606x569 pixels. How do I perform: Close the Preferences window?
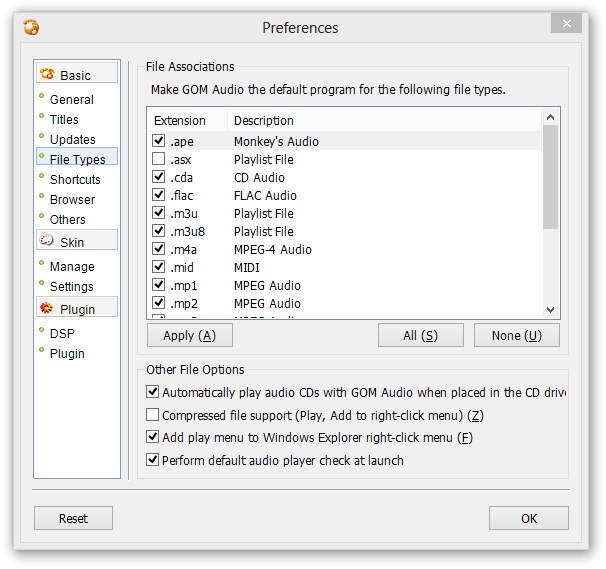point(567,23)
